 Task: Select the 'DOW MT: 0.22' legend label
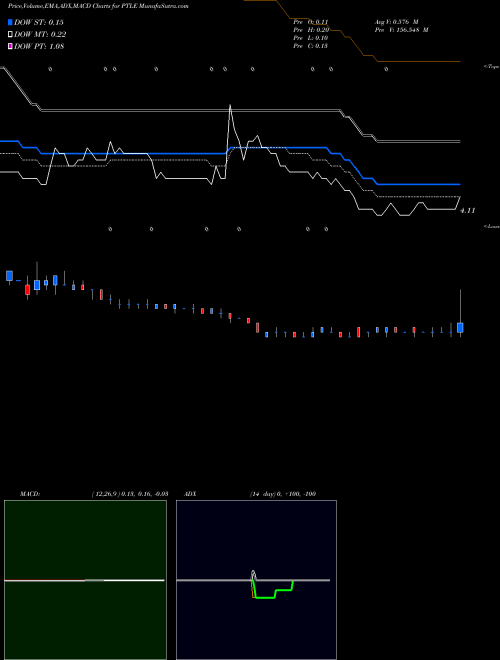40,35
